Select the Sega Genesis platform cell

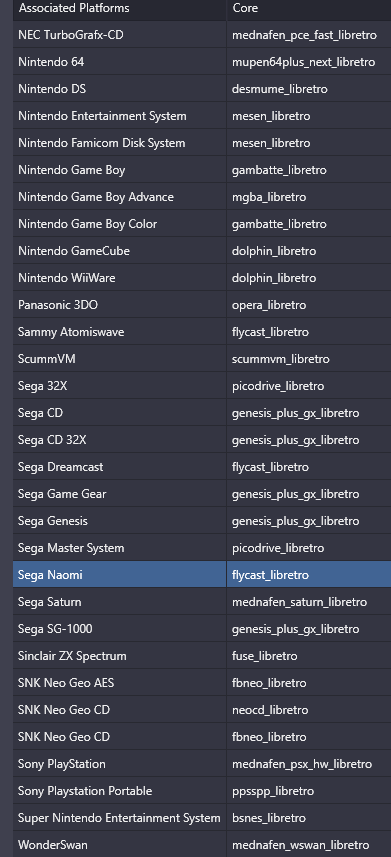pyautogui.click(x=120, y=520)
